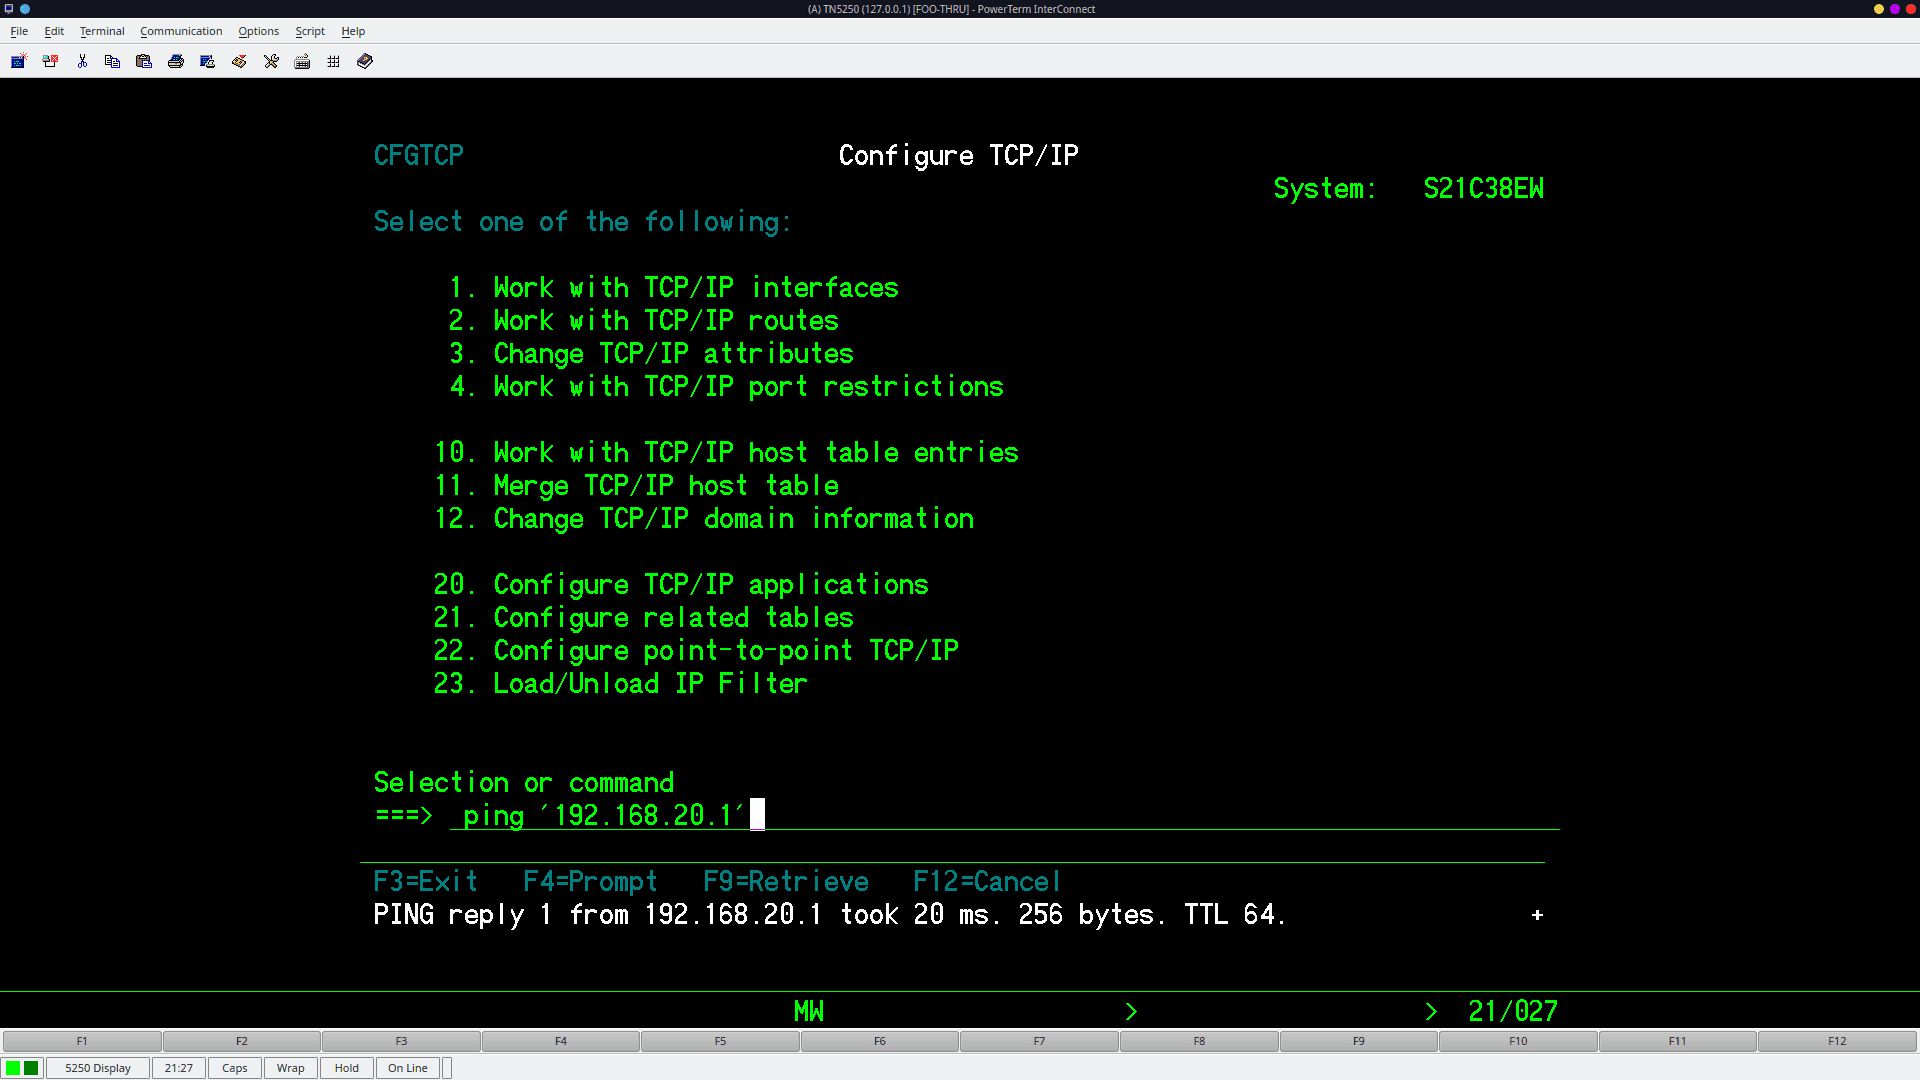Image resolution: width=1920 pixels, height=1080 pixels.
Task: Click the help book icon
Action: click(x=364, y=61)
